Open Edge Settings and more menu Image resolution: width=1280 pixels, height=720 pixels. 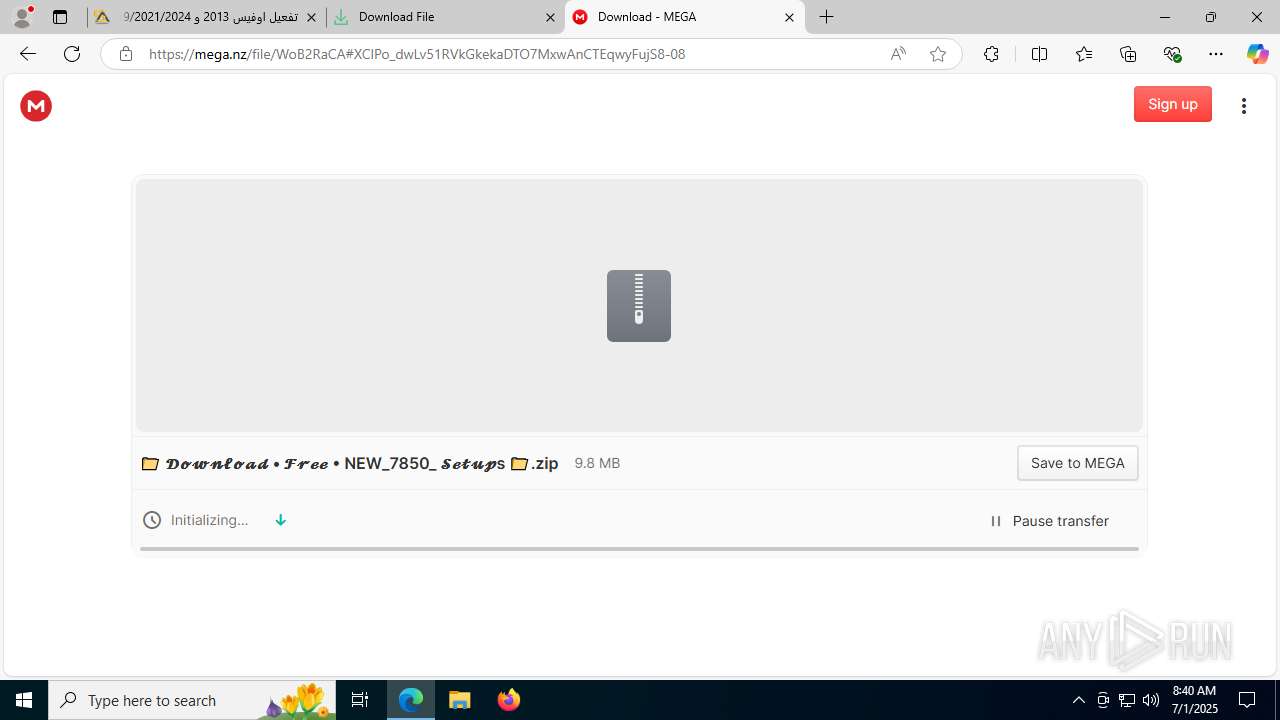pos(1216,54)
